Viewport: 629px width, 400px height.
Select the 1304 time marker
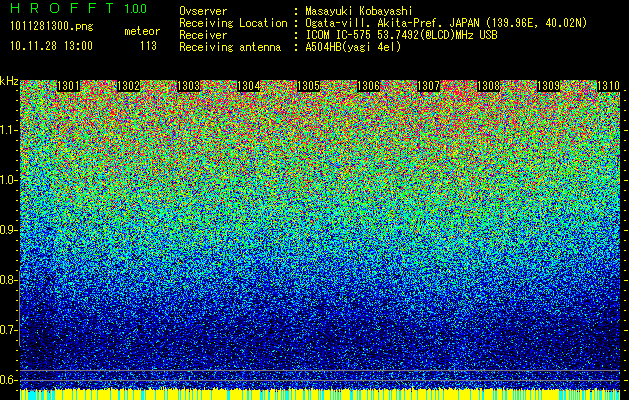[x=249, y=86]
